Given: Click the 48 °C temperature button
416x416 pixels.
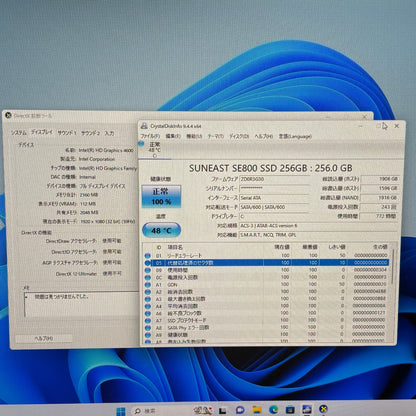Looking at the screenshot, I should tap(161, 230).
